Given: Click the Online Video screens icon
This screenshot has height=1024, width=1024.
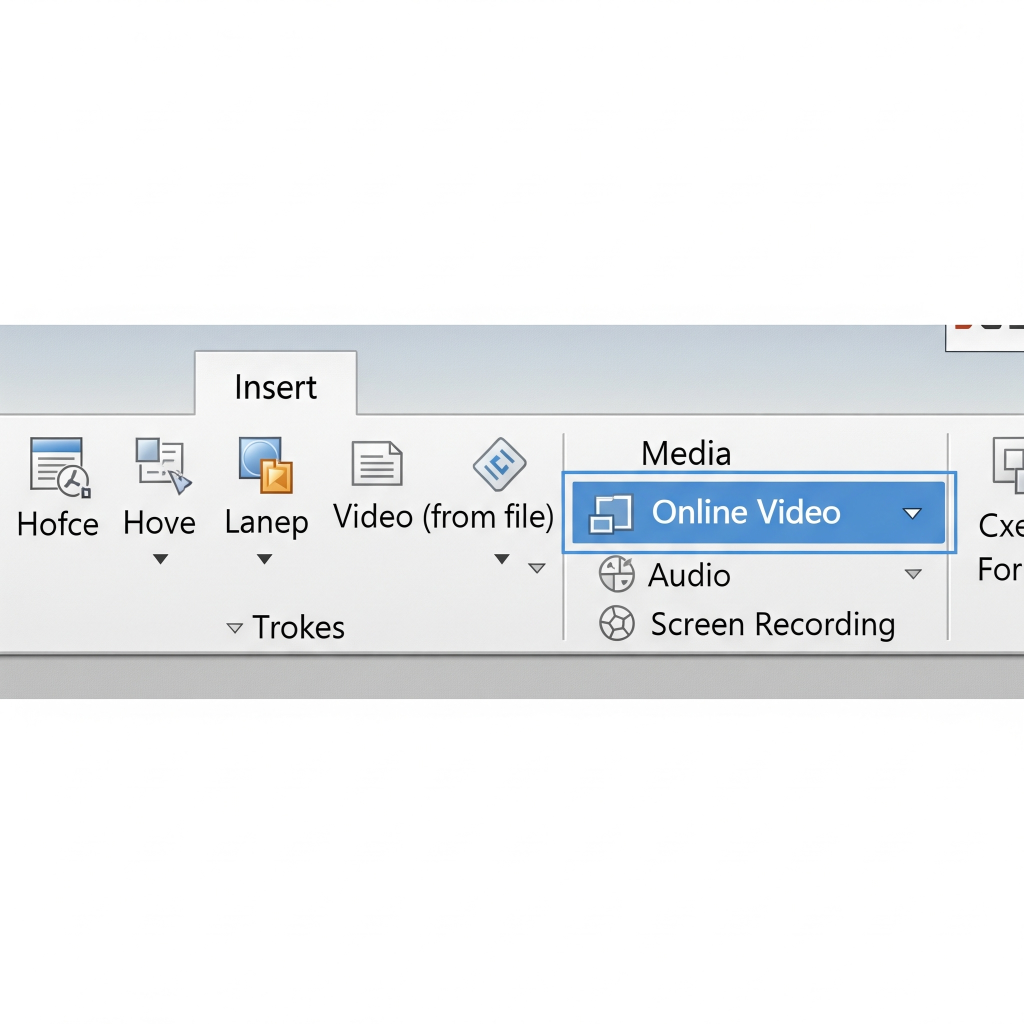Looking at the screenshot, I should click(x=611, y=514).
